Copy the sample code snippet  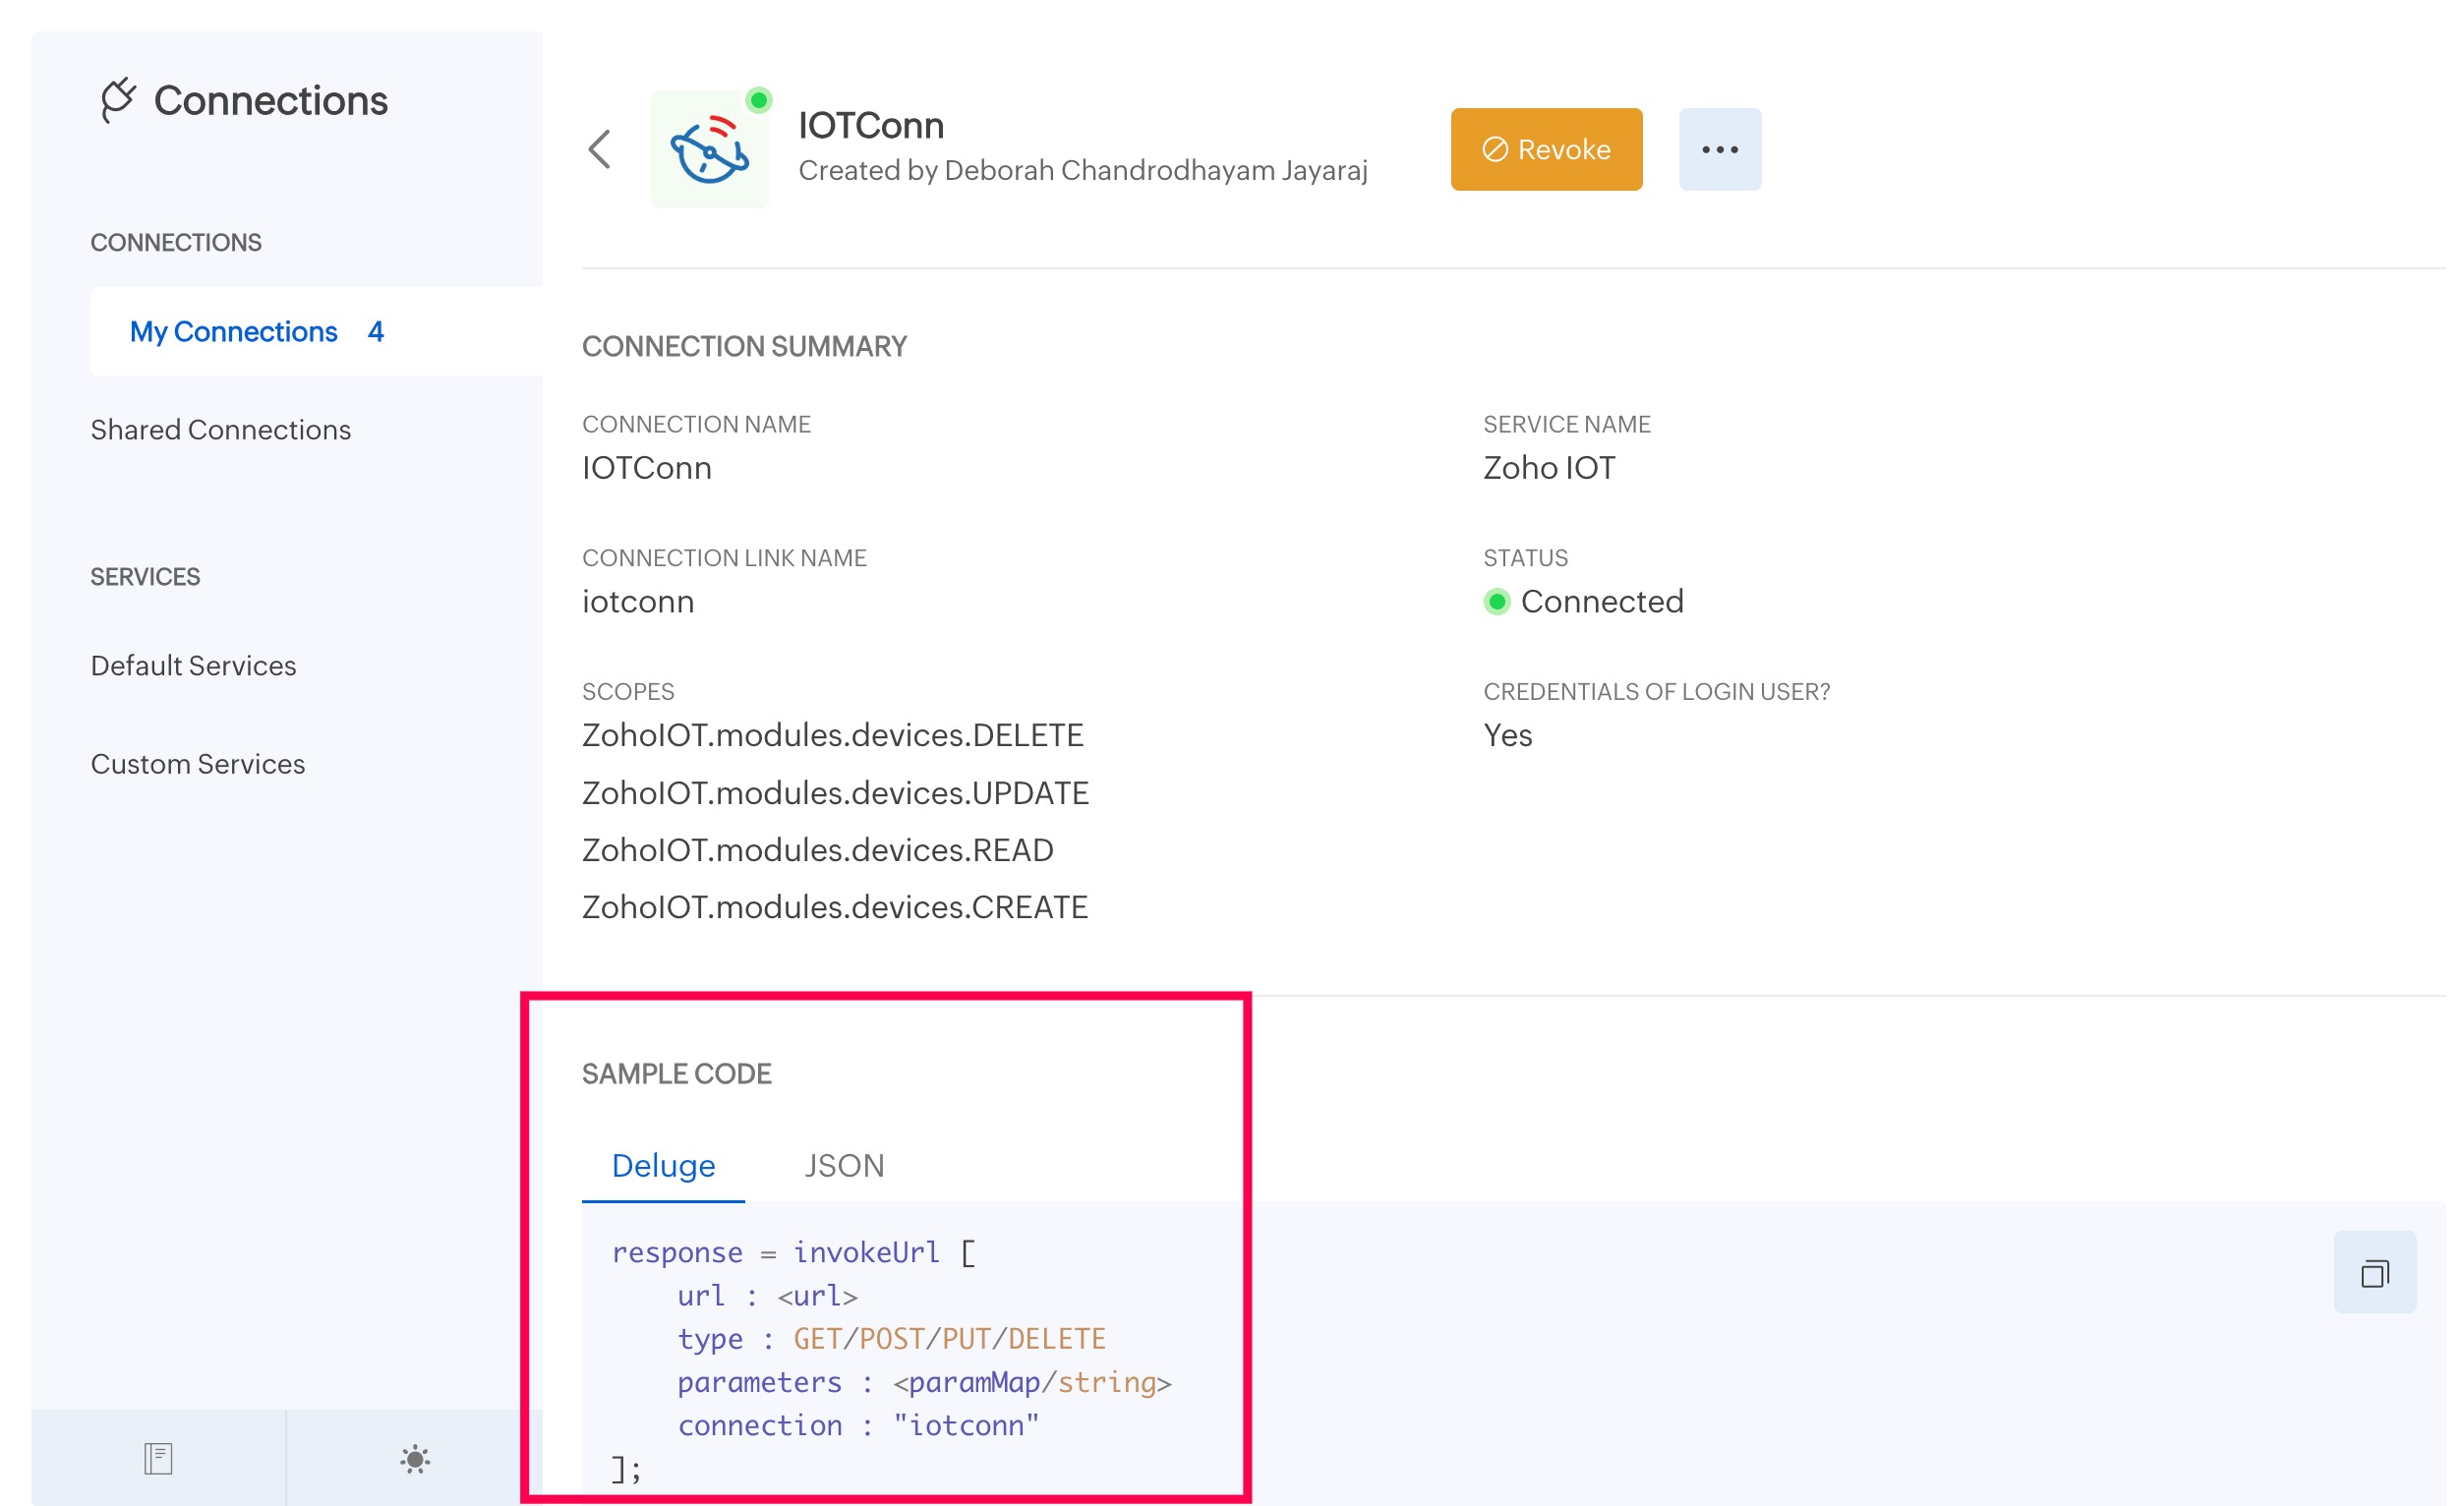(x=2375, y=1273)
